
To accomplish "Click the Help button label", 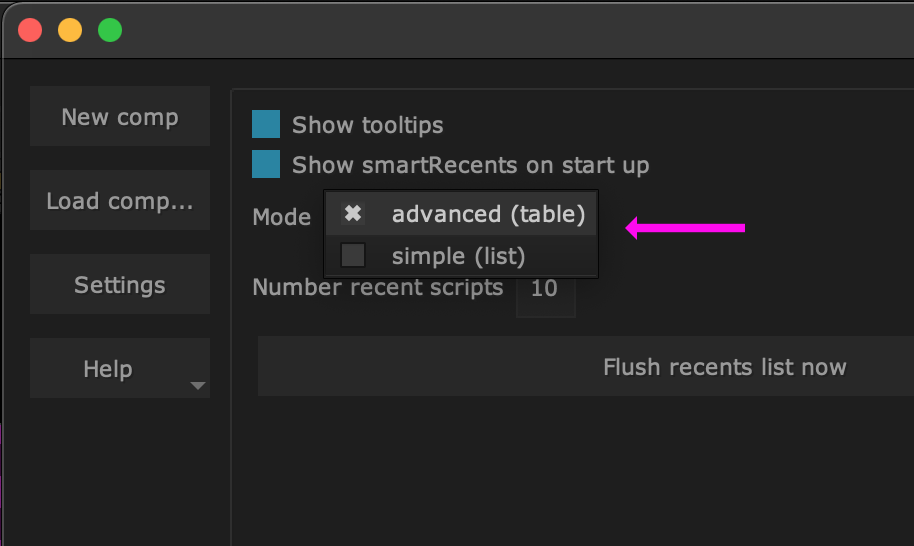I will tap(107, 369).
